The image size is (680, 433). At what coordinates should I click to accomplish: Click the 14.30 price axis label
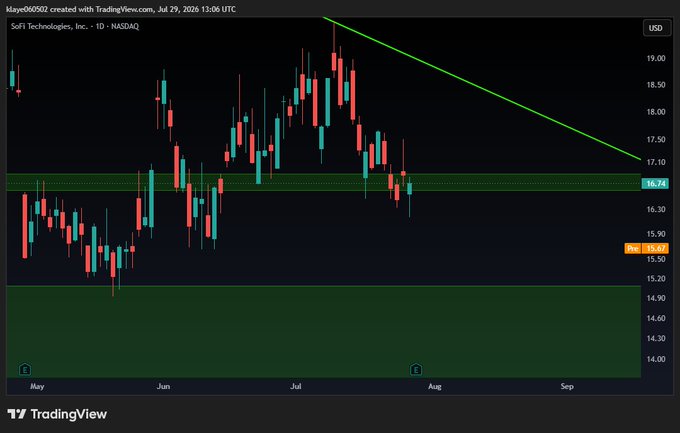coord(656,338)
